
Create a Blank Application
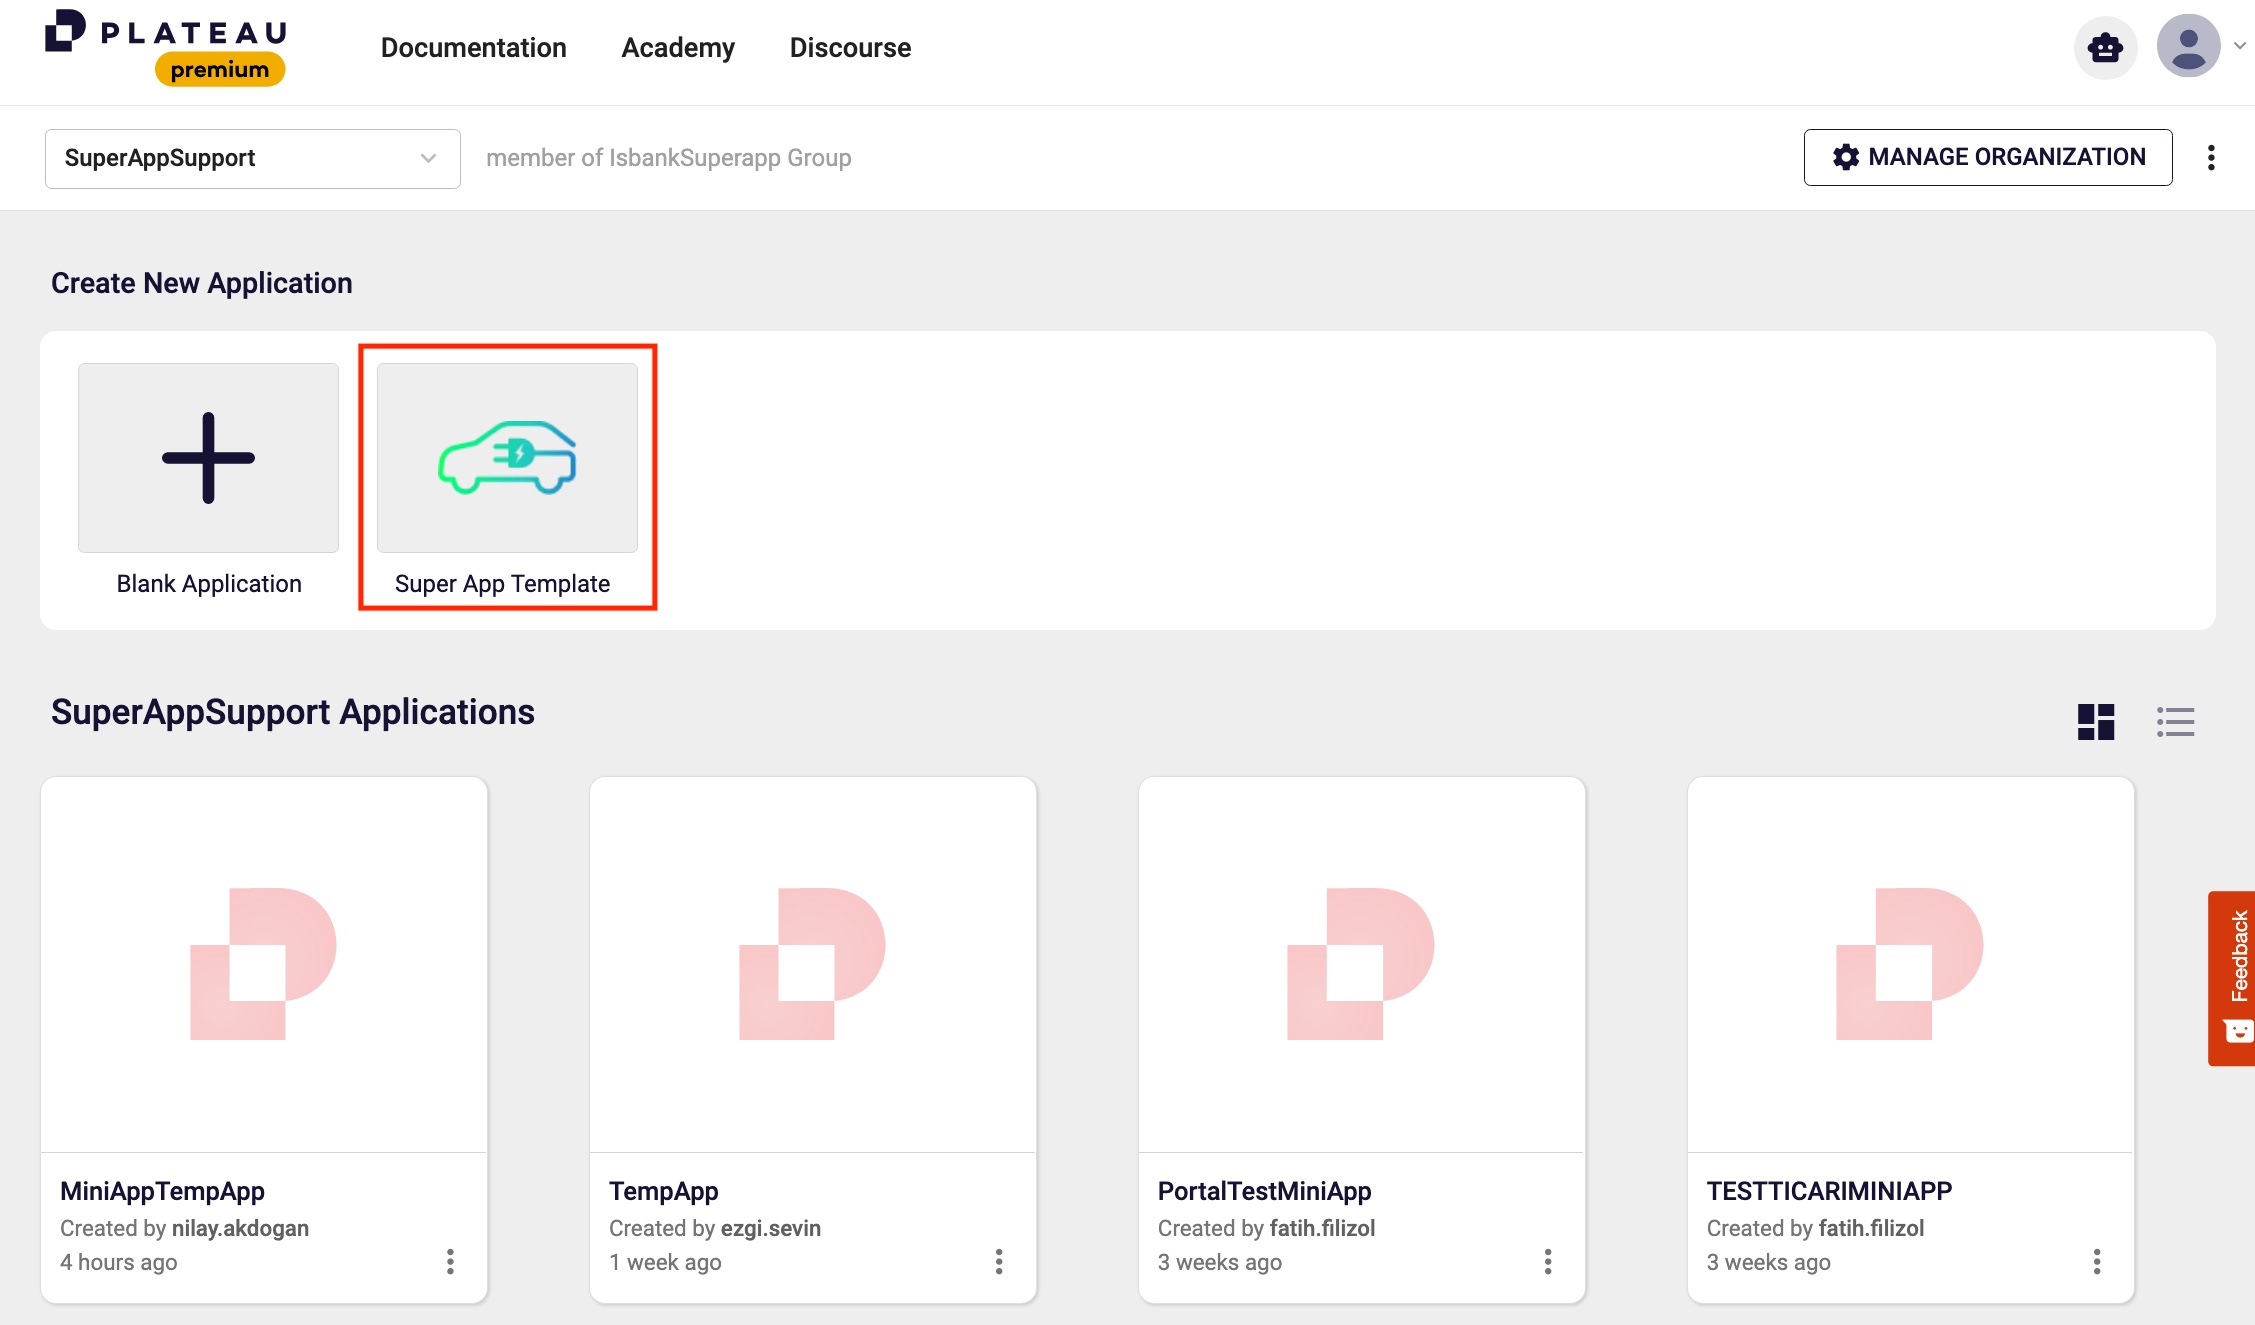click(x=208, y=458)
